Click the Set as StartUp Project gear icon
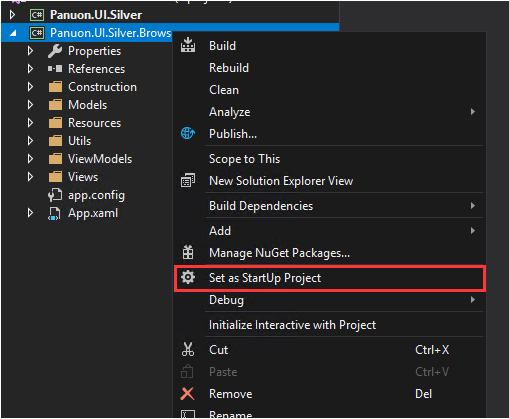Viewport: 509px width, 419px height. 188,277
